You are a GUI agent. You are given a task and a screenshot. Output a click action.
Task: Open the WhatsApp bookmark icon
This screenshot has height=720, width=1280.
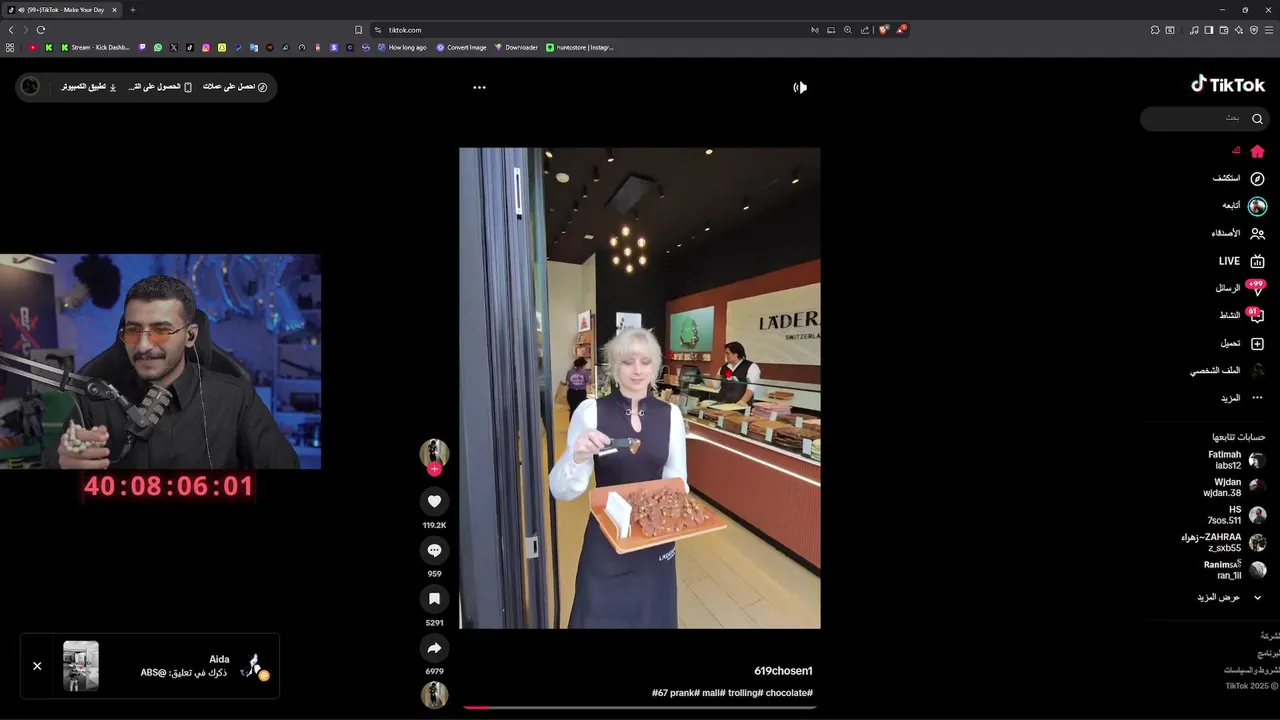[157, 47]
